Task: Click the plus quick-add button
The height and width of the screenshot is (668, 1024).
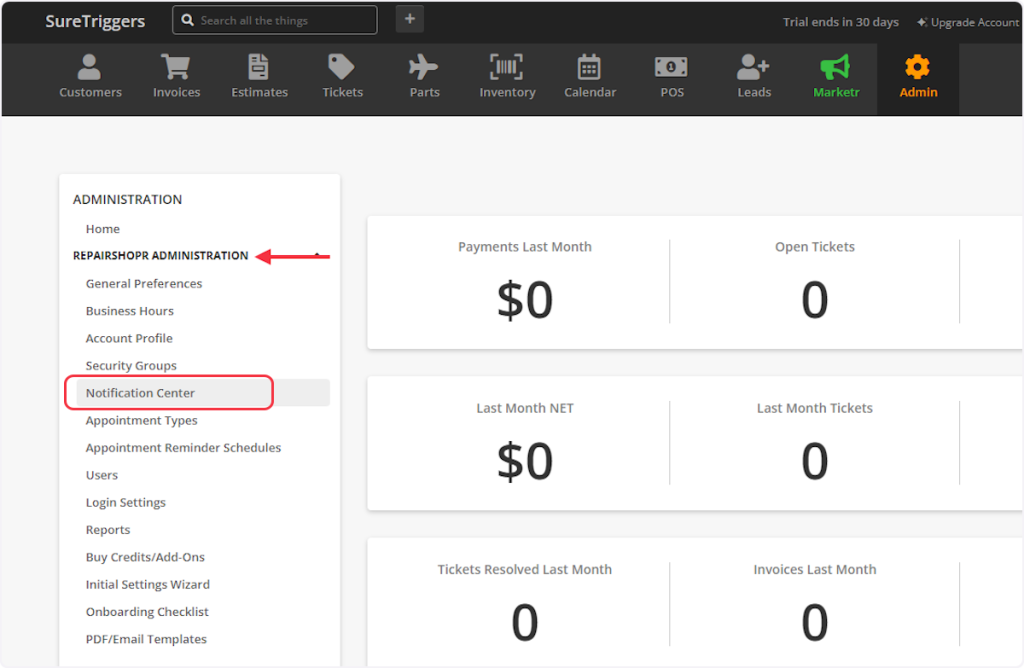Action: tap(410, 20)
